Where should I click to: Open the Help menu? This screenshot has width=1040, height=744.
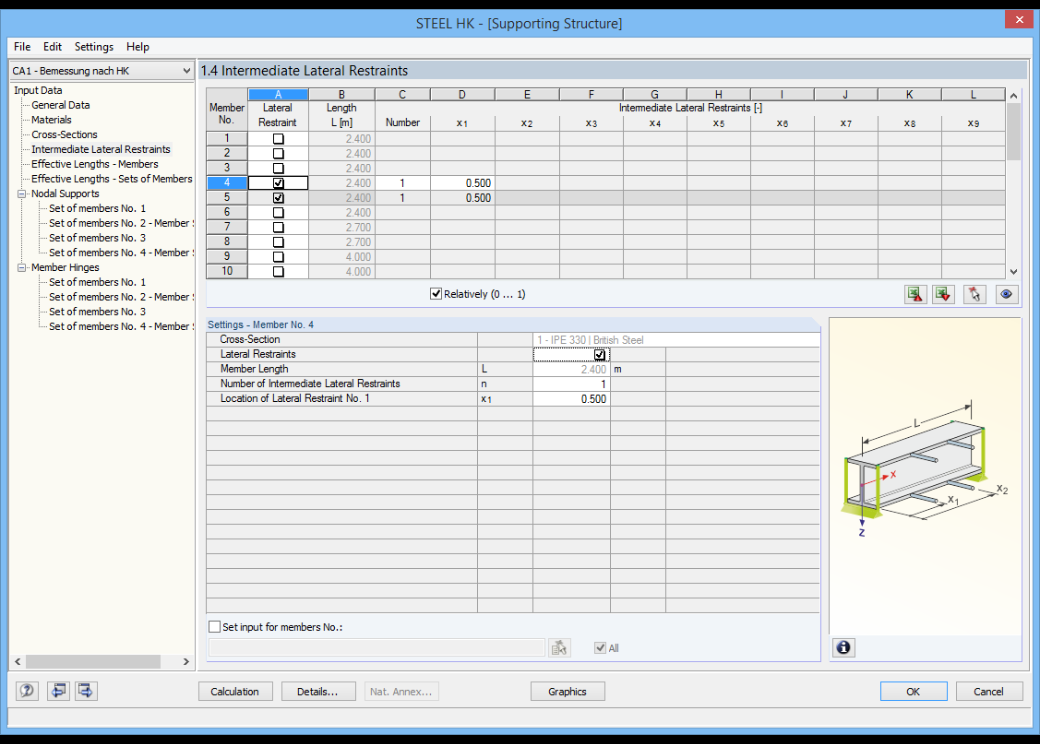coord(138,46)
